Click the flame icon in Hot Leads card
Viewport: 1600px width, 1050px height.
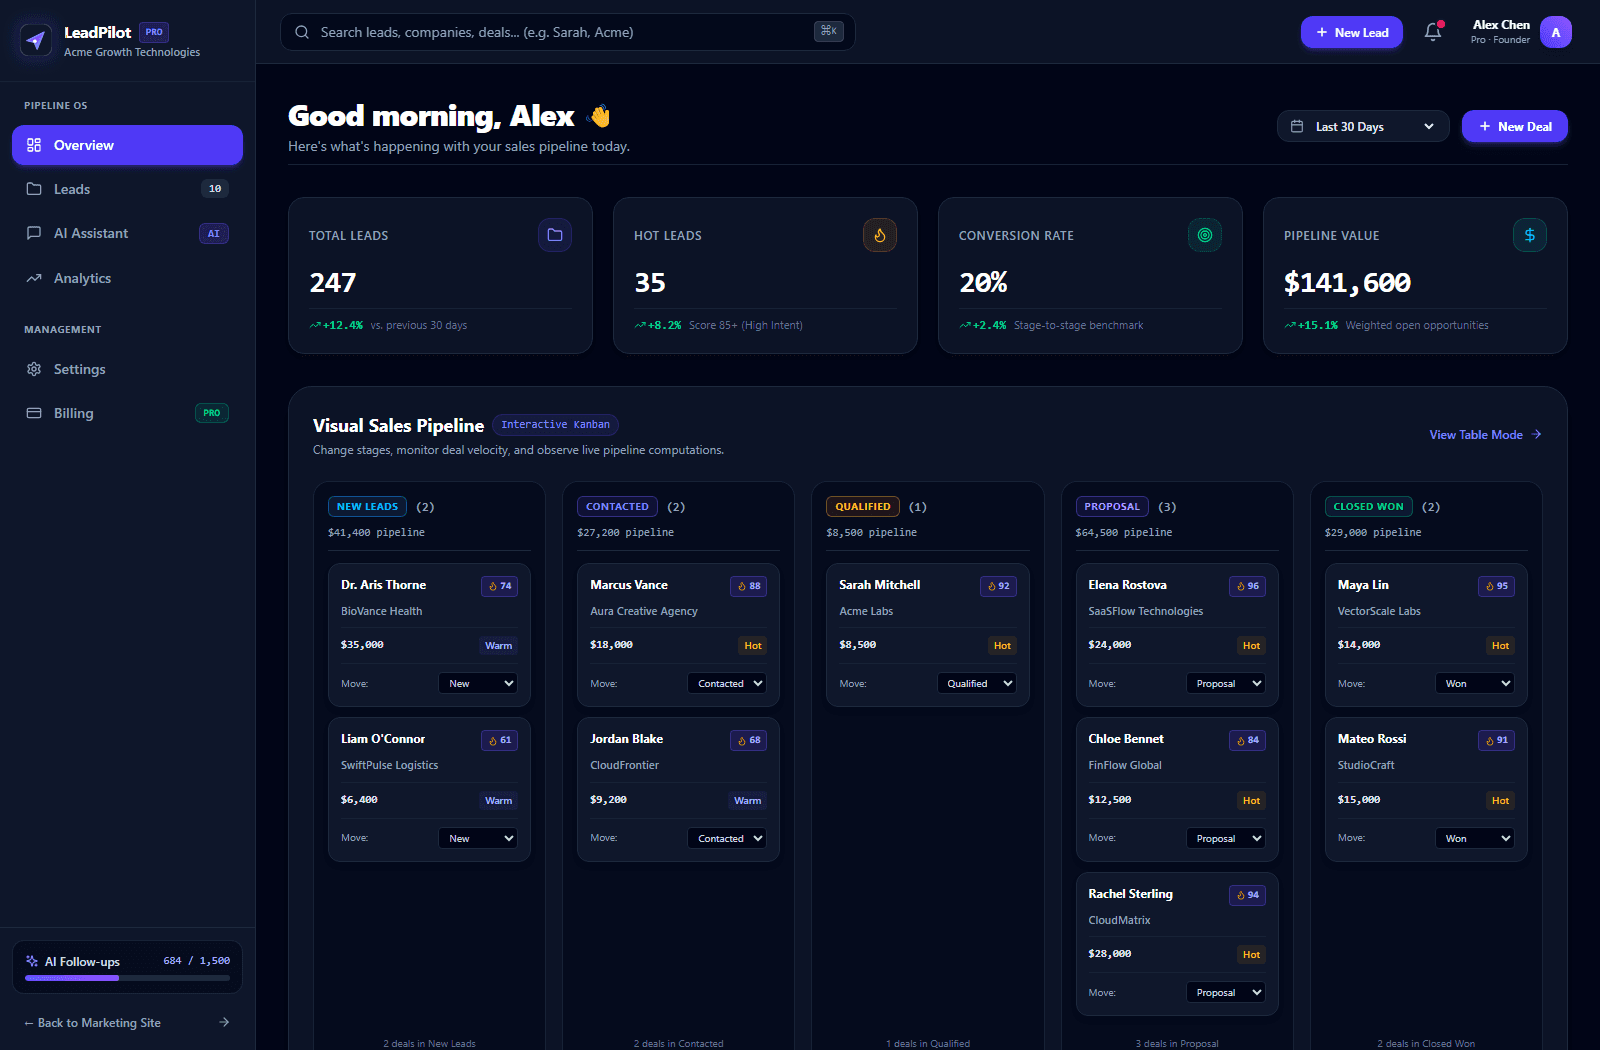coord(880,235)
